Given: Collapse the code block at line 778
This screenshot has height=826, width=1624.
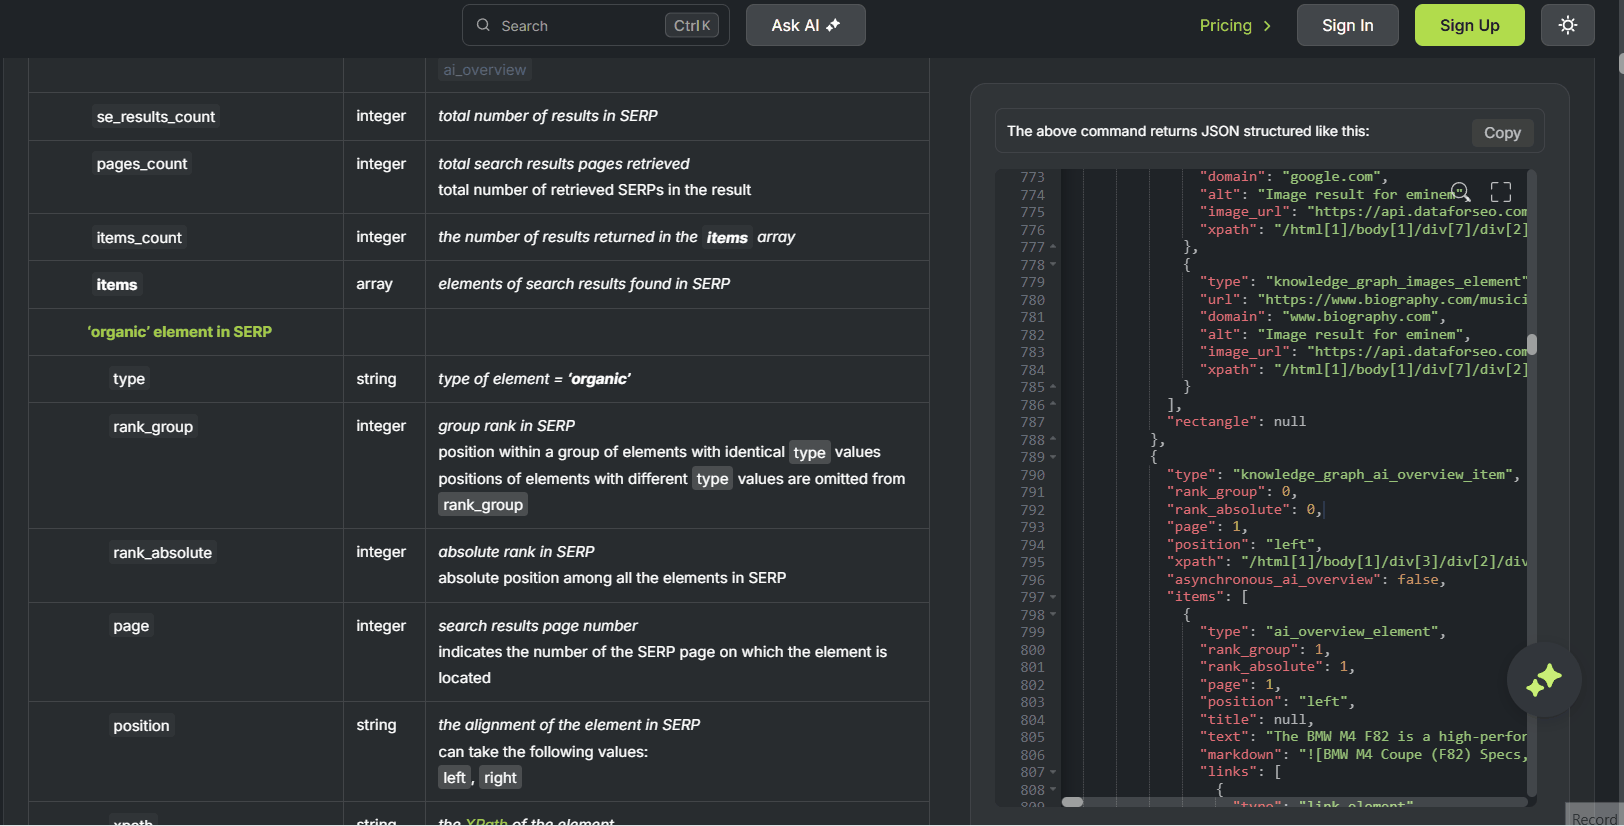Looking at the screenshot, I should click(x=1053, y=265).
